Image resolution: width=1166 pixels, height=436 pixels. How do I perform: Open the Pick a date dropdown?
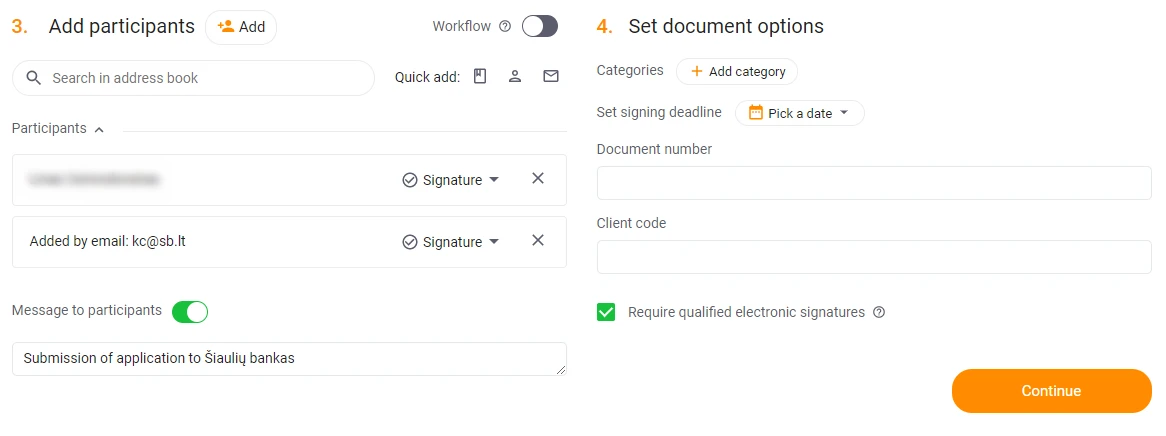(x=799, y=113)
